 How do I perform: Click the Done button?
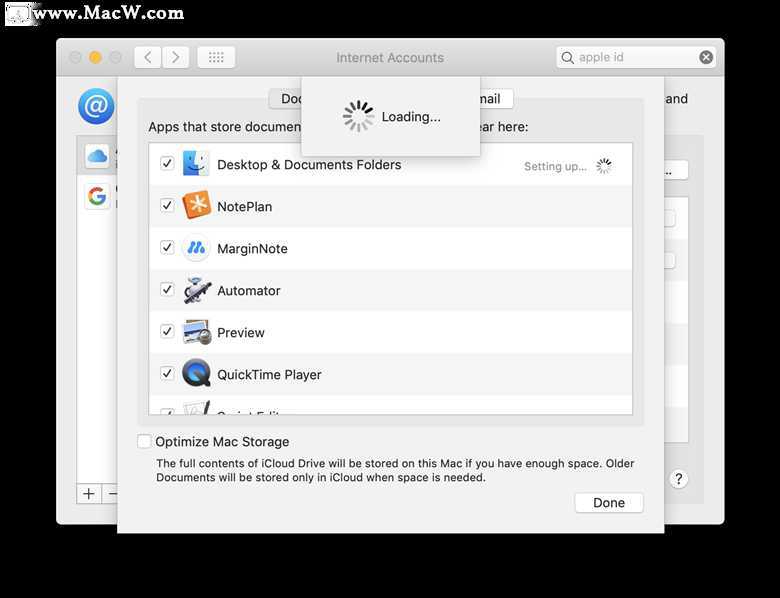(609, 502)
